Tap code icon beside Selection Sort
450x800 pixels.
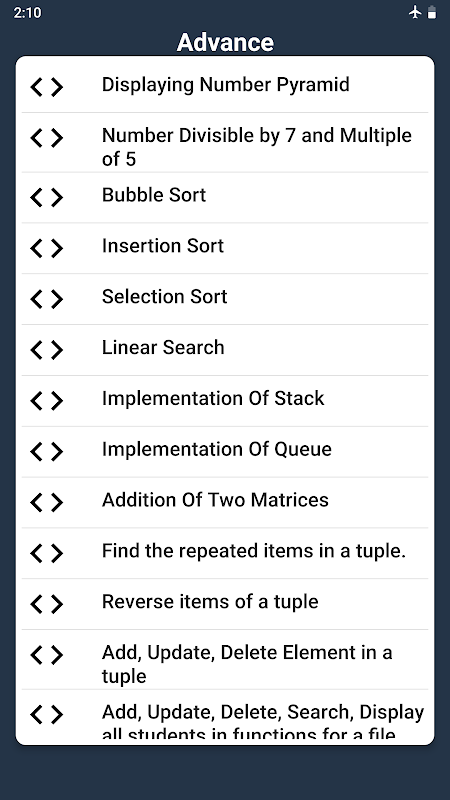click(46, 299)
